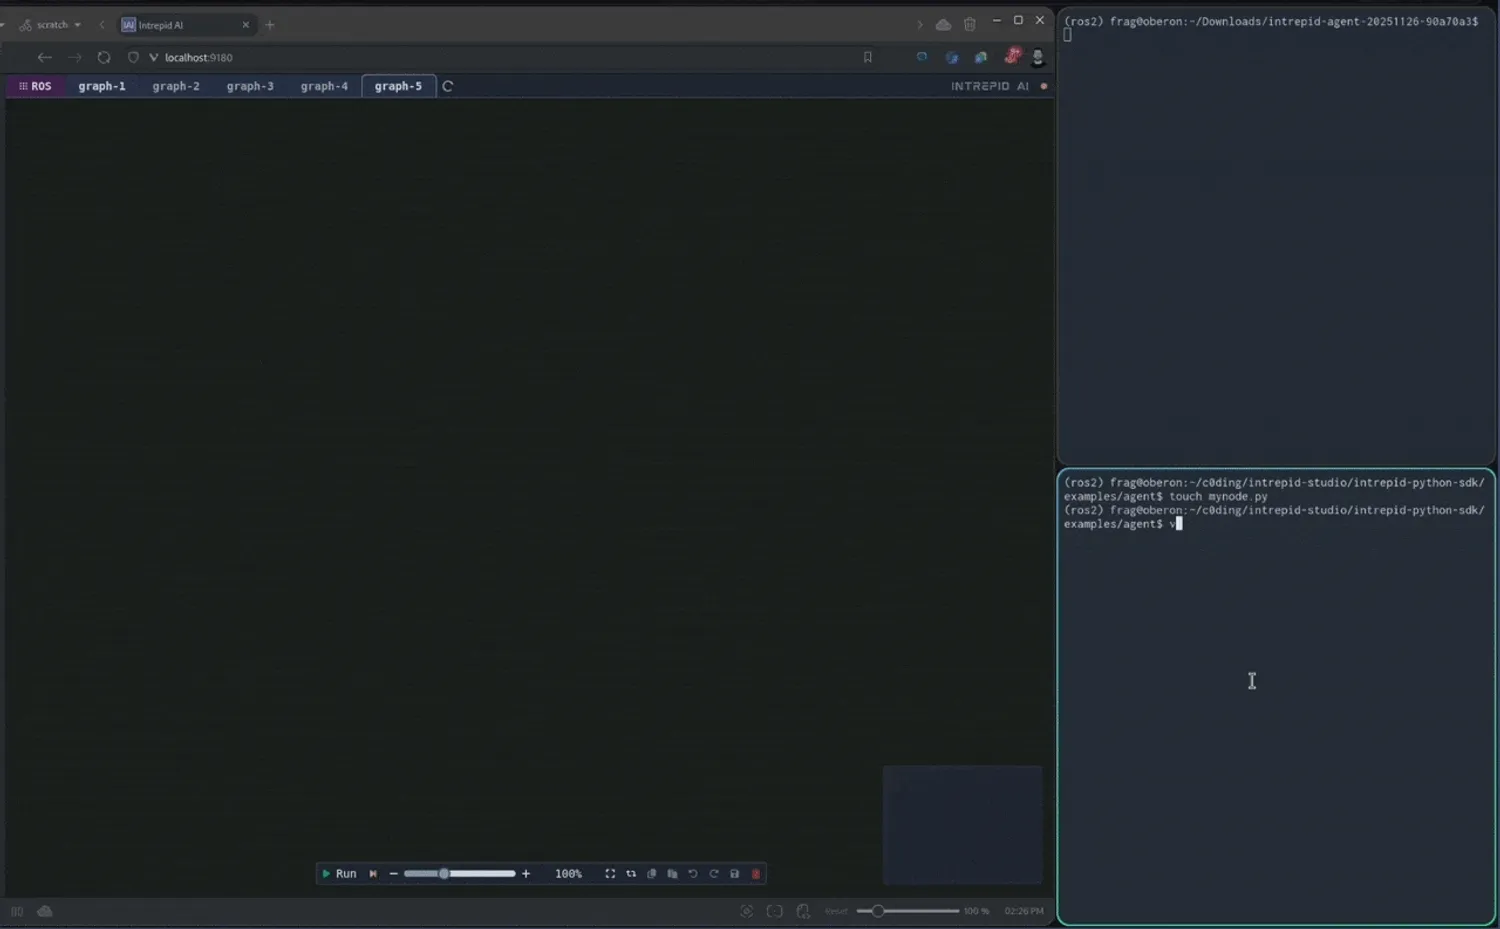Click the step-forward icon next to Run
The height and width of the screenshot is (929, 1500).
click(373, 874)
